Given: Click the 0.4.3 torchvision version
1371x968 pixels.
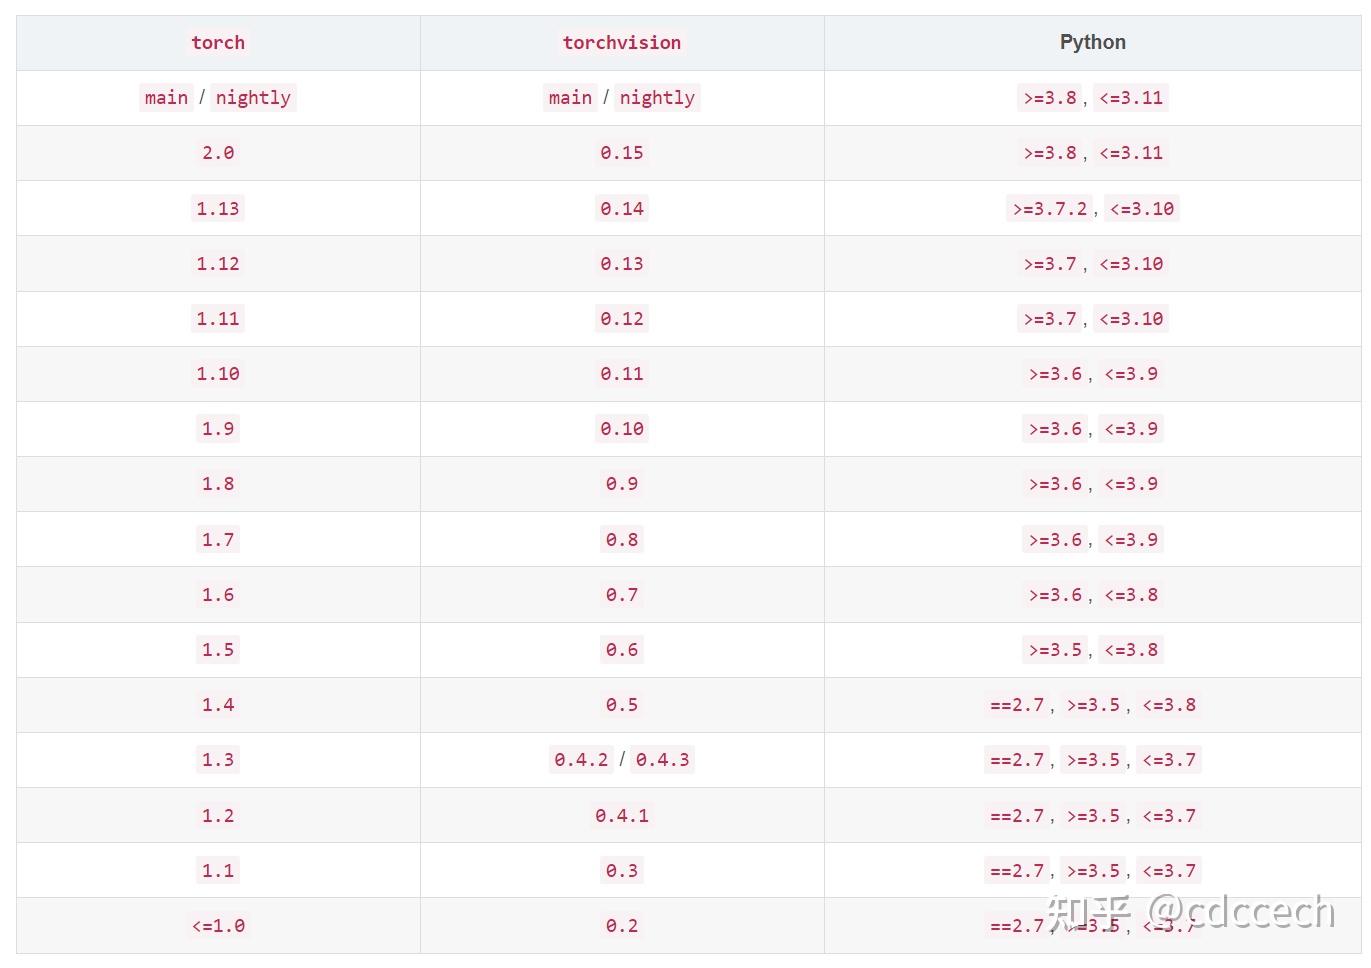Looking at the screenshot, I should coord(662,760).
